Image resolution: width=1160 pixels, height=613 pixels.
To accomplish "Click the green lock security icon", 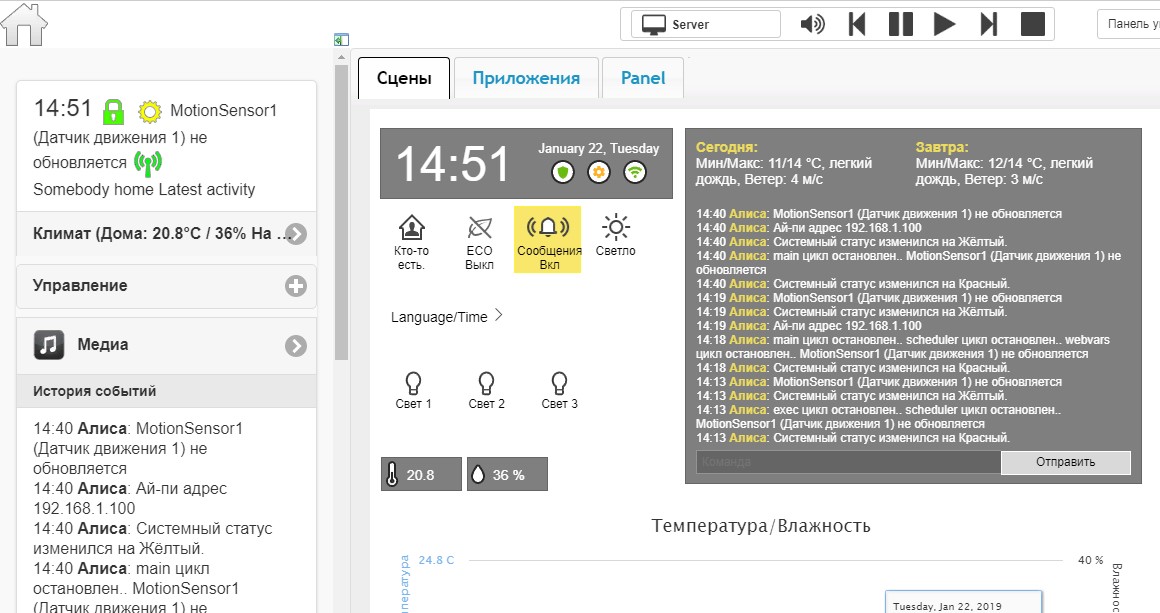I will [x=113, y=112].
